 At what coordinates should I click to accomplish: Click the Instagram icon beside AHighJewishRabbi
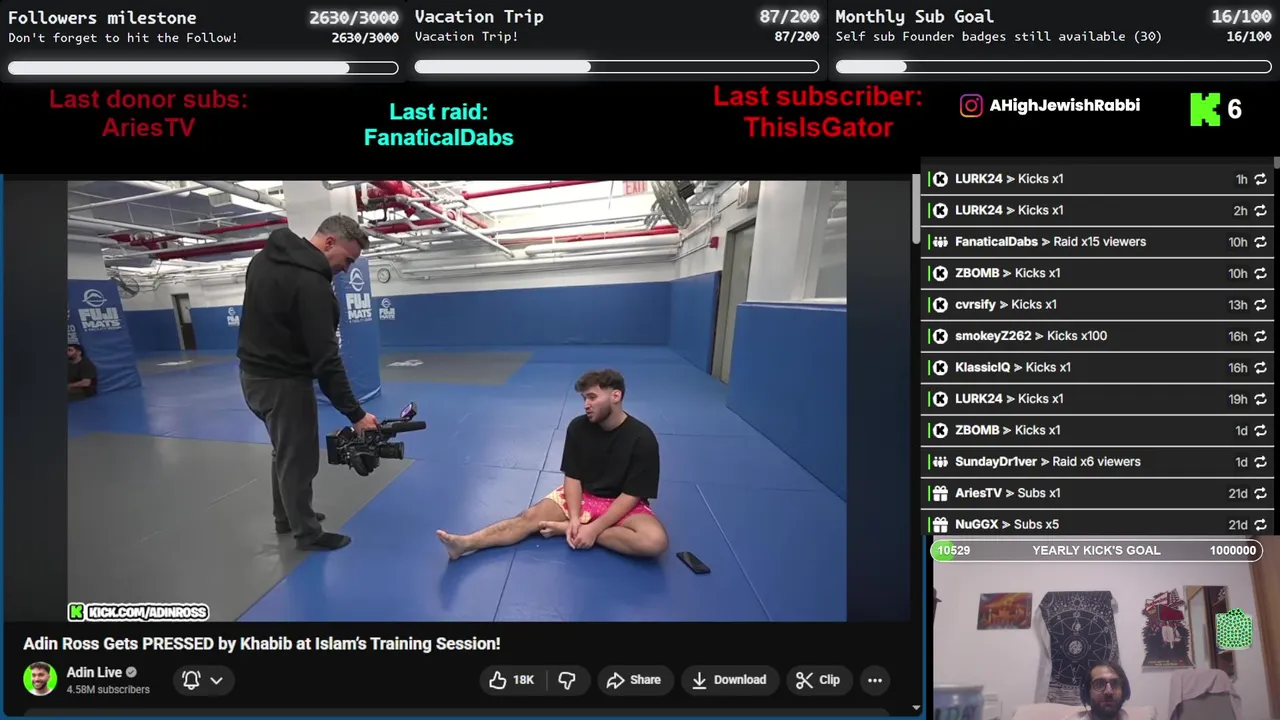tap(971, 105)
